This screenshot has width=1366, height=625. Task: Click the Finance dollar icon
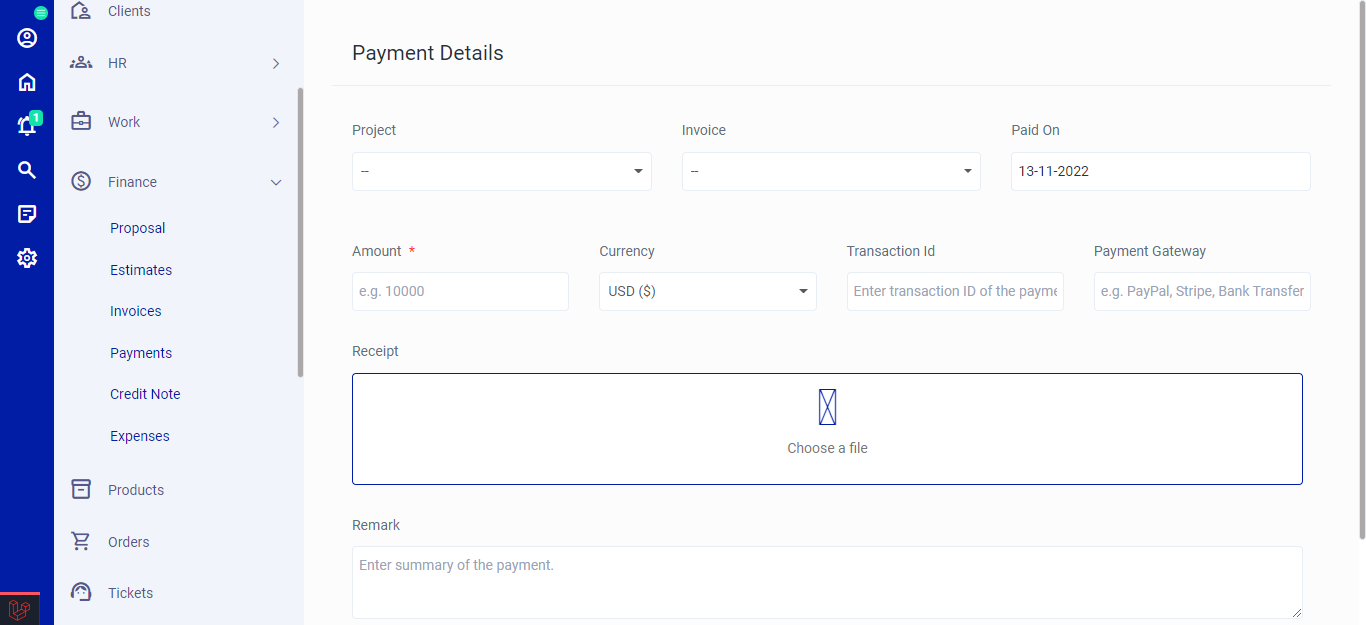(x=80, y=181)
